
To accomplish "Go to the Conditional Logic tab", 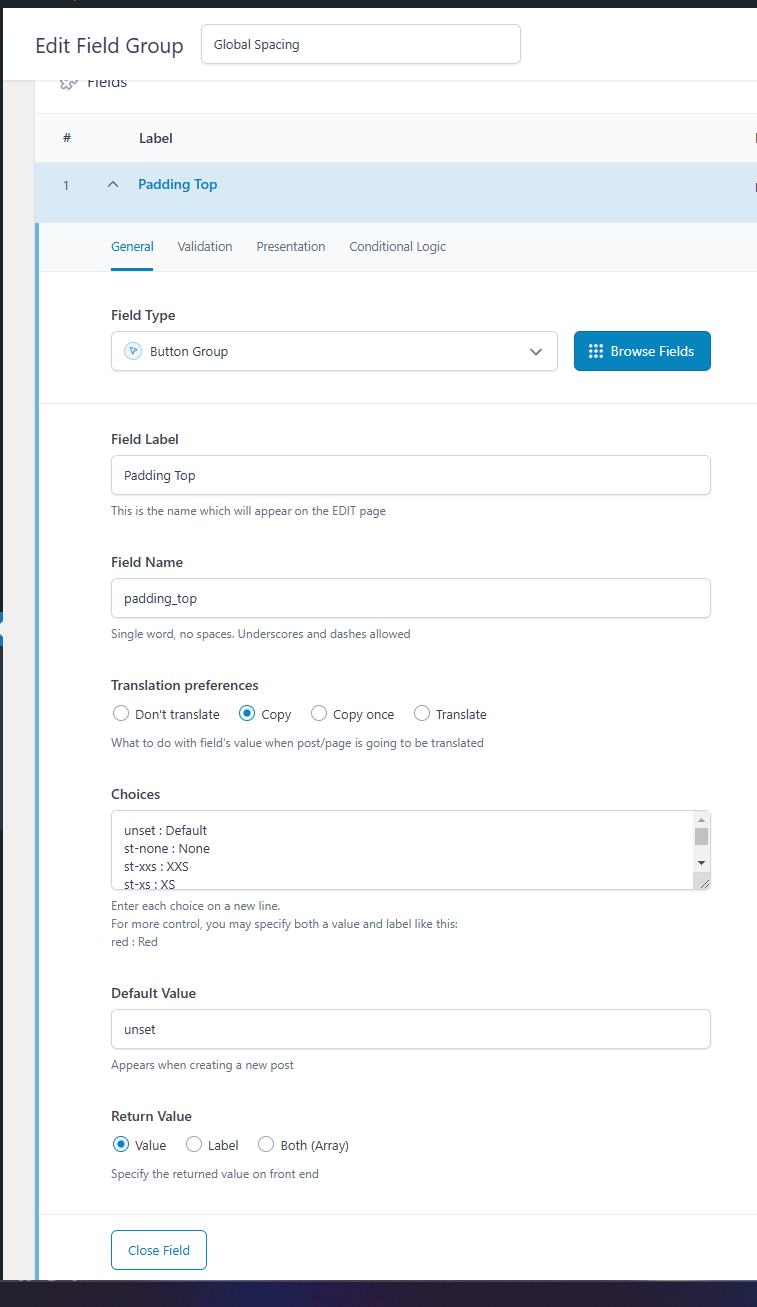I will click(398, 246).
